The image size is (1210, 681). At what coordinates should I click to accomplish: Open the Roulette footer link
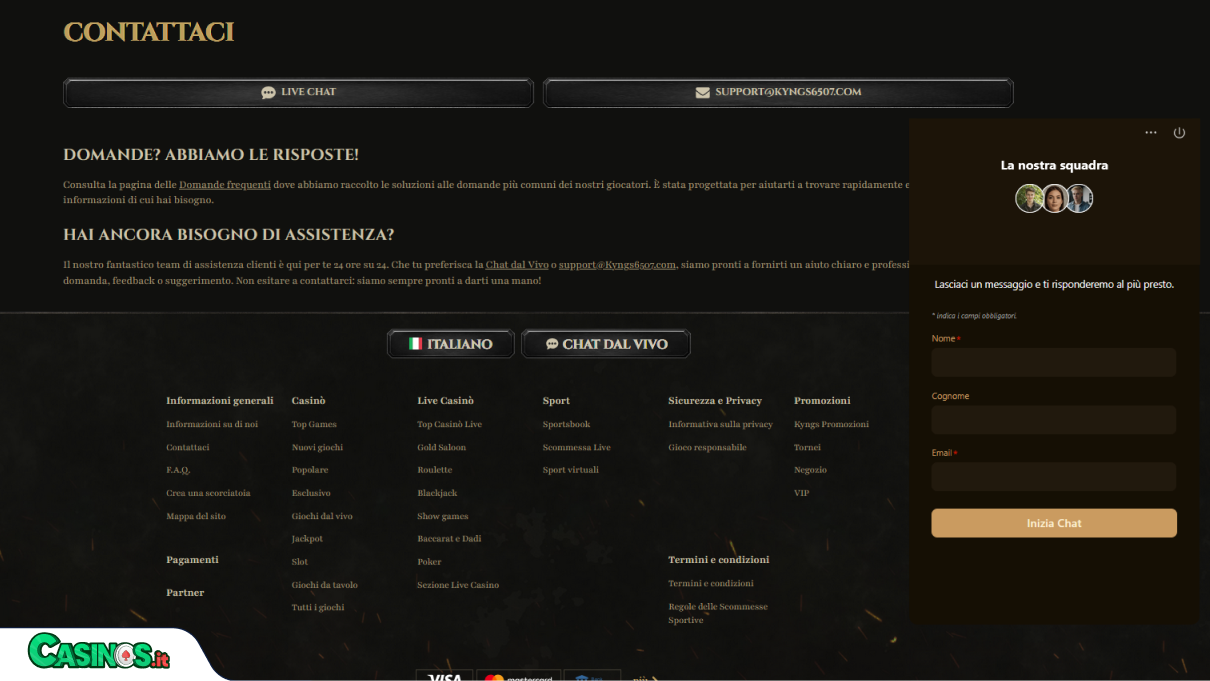coord(435,470)
